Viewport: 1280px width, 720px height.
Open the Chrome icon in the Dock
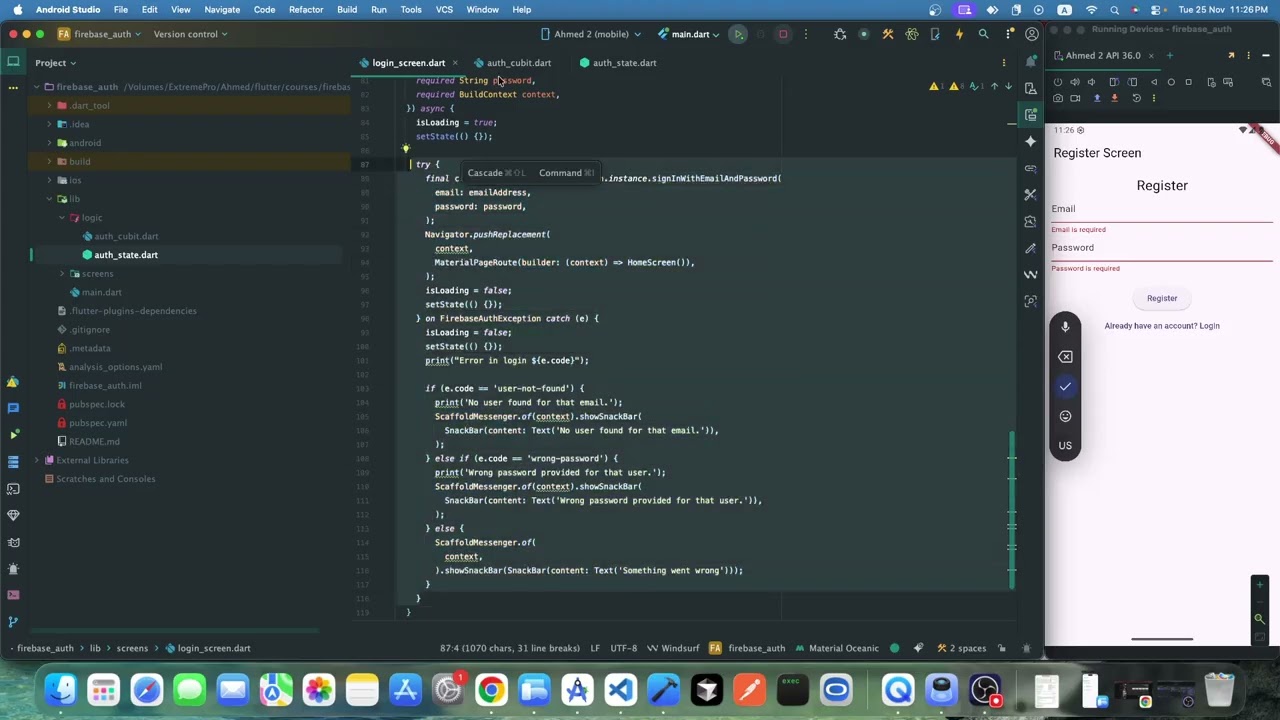coord(491,690)
